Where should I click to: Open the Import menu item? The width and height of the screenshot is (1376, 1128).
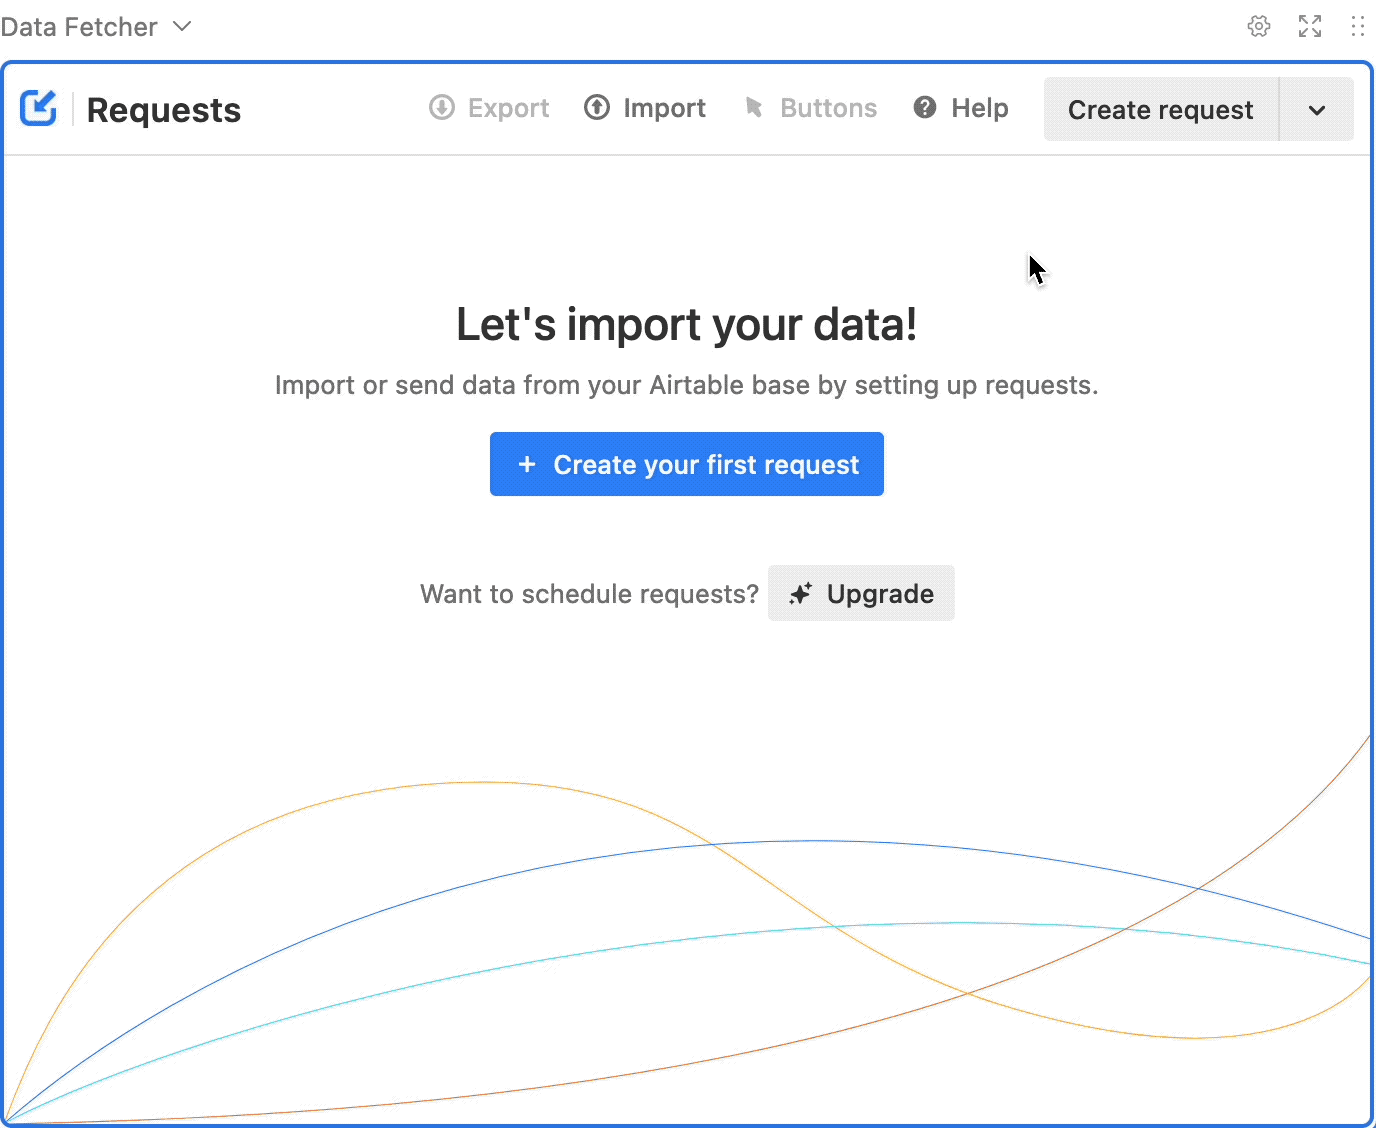pyautogui.click(x=664, y=108)
